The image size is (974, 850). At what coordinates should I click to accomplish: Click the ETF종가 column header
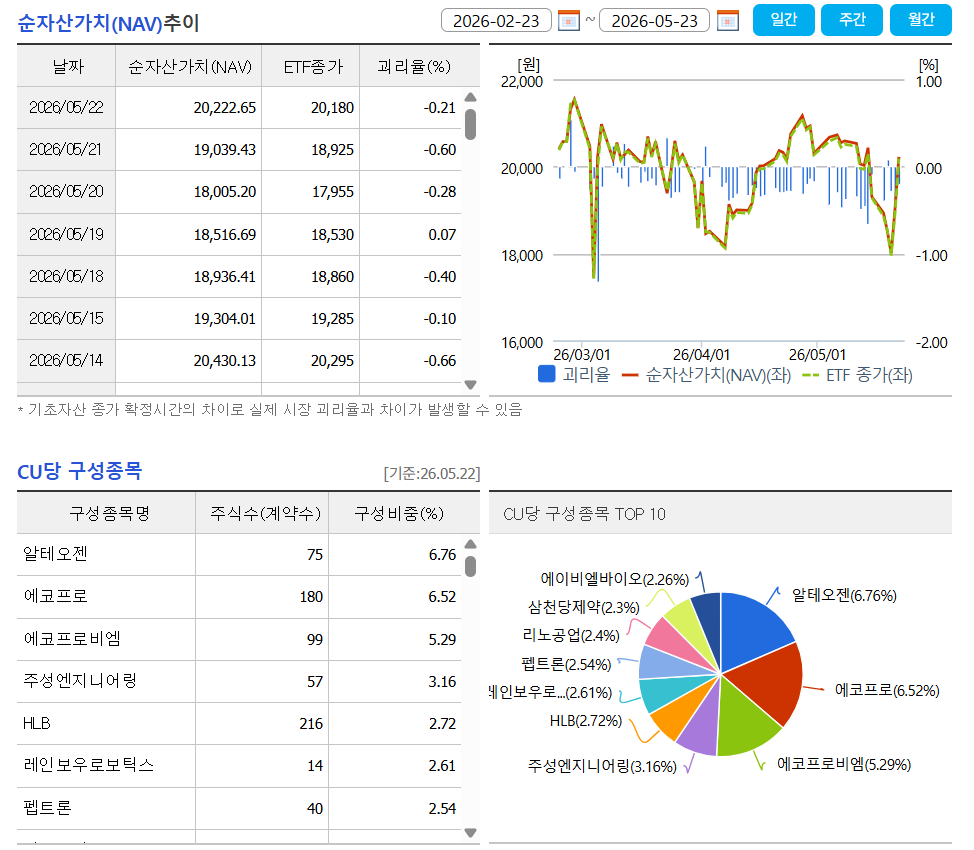[x=311, y=66]
